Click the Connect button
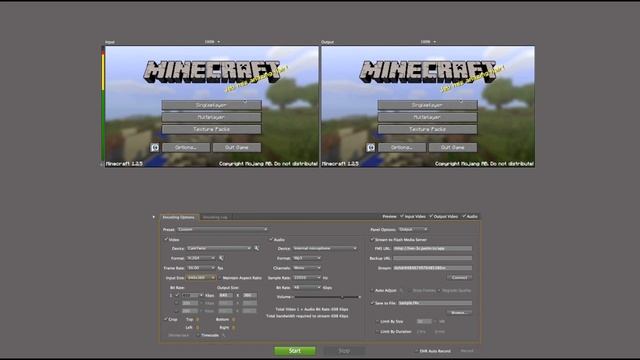Image resolution: width=640 pixels, height=360 pixels. pyautogui.click(x=460, y=278)
